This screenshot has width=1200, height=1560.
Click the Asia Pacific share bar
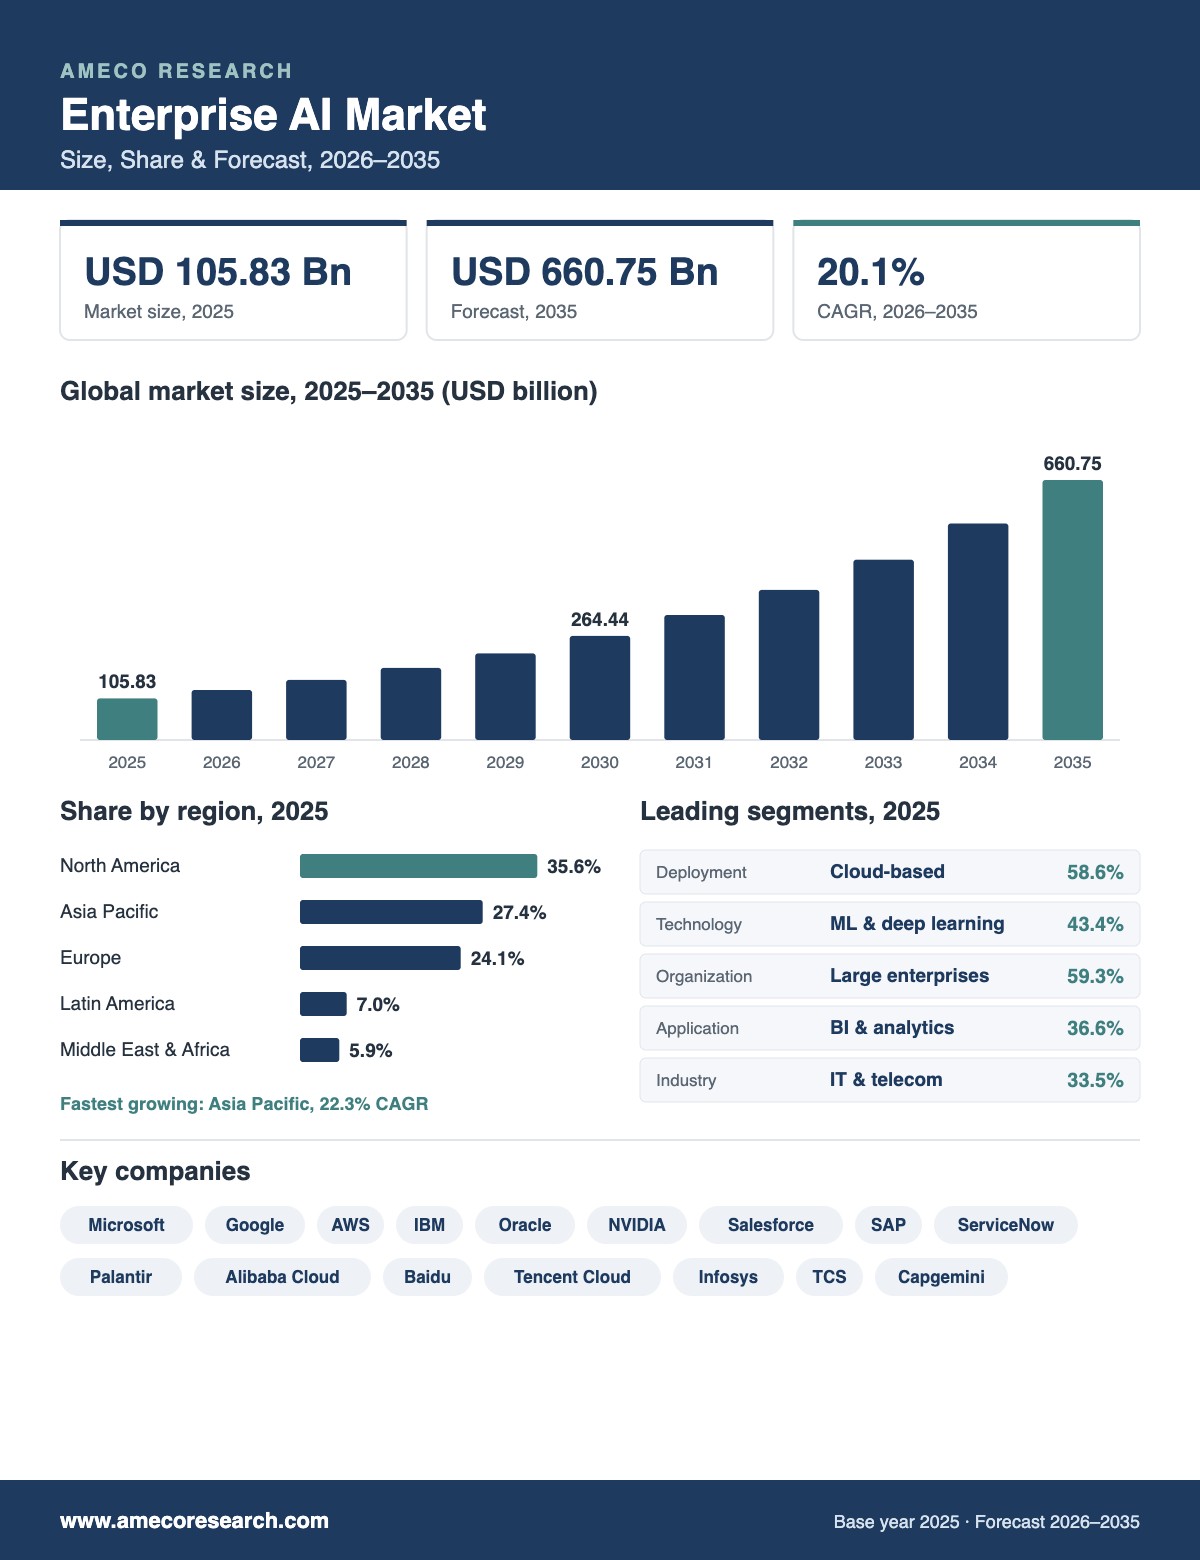pos(391,912)
